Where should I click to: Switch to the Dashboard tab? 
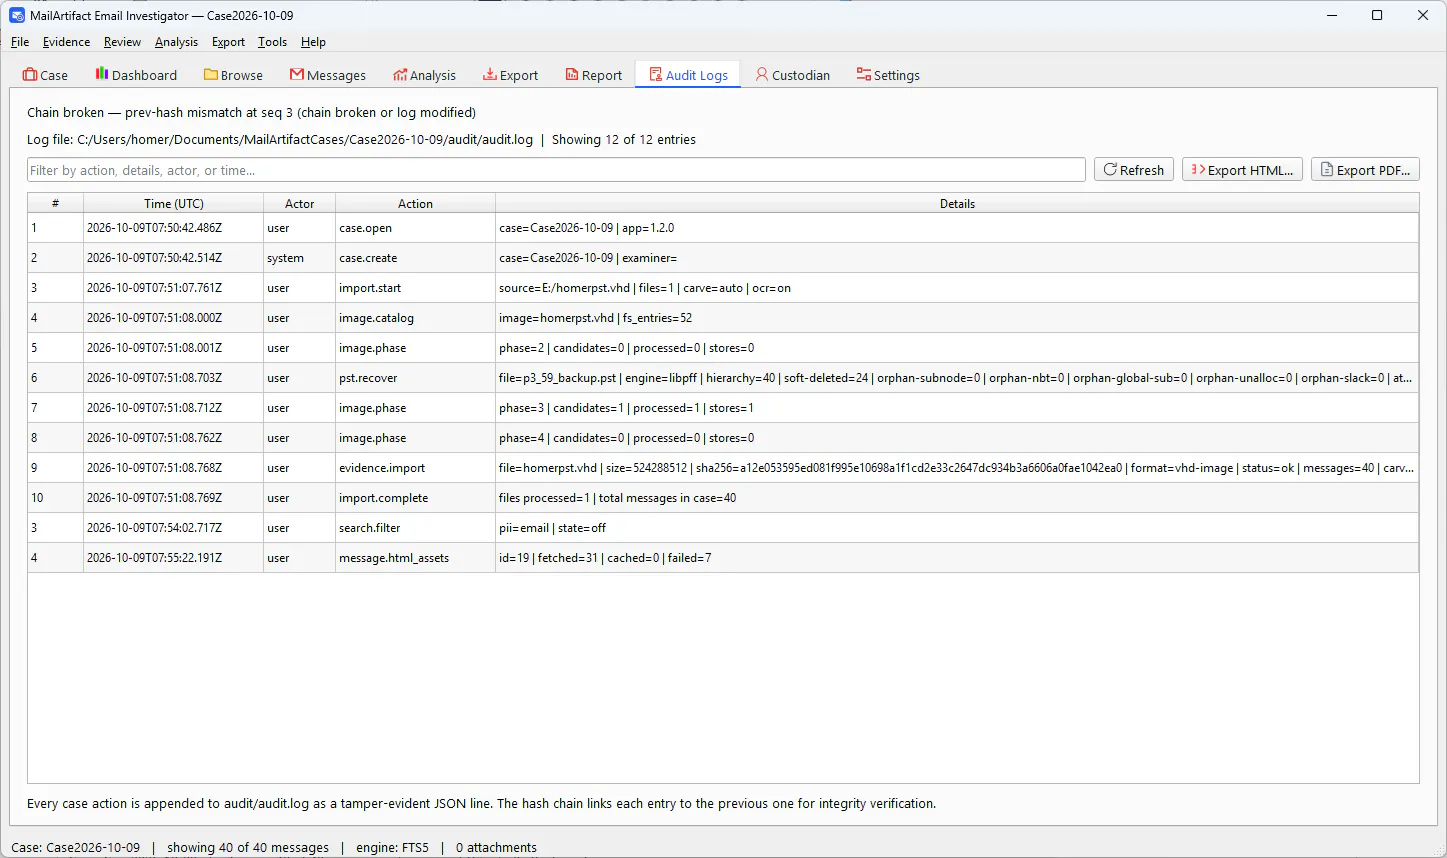(136, 75)
